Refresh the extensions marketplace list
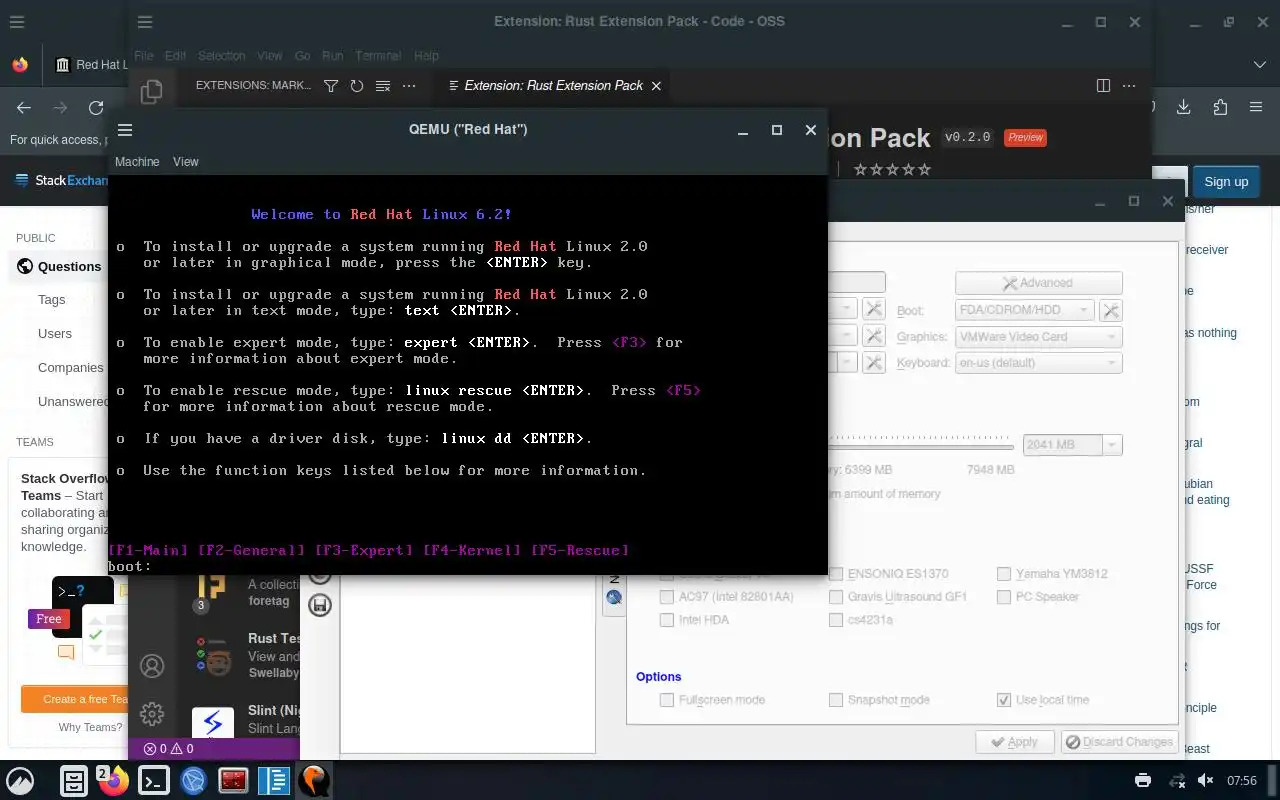Image resolution: width=1280 pixels, height=800 pixels. coord(356,86)
